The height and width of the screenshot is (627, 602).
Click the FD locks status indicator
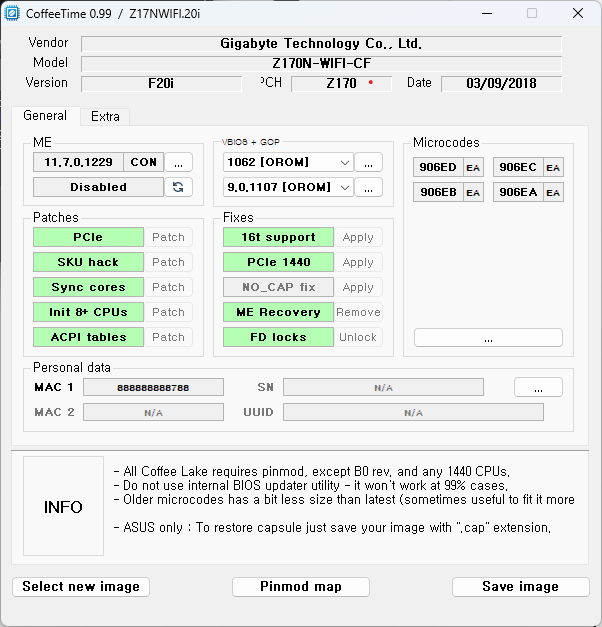coord(278,337)
